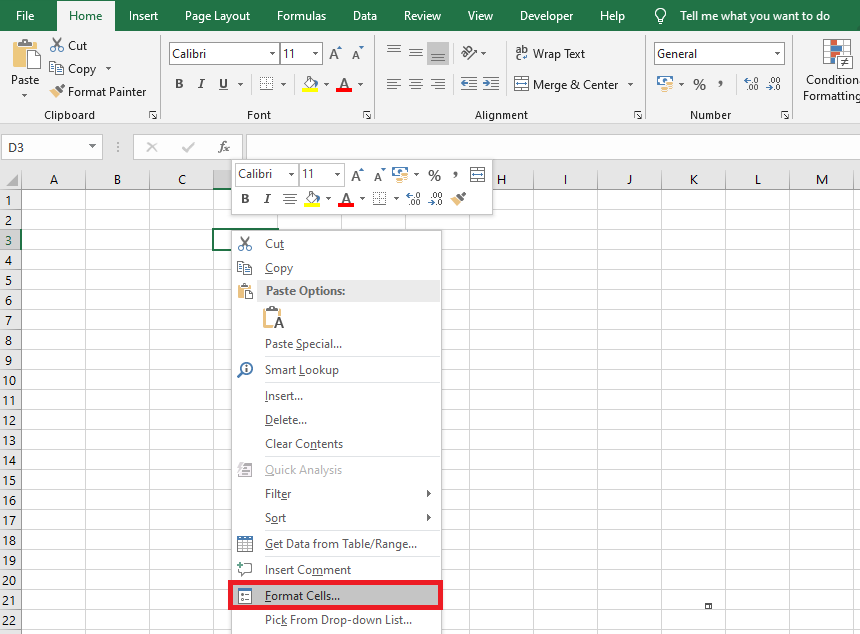860x634 pixels.
Task: Click the Center align icon in ribbon
Action: click(x=416, y=85)
